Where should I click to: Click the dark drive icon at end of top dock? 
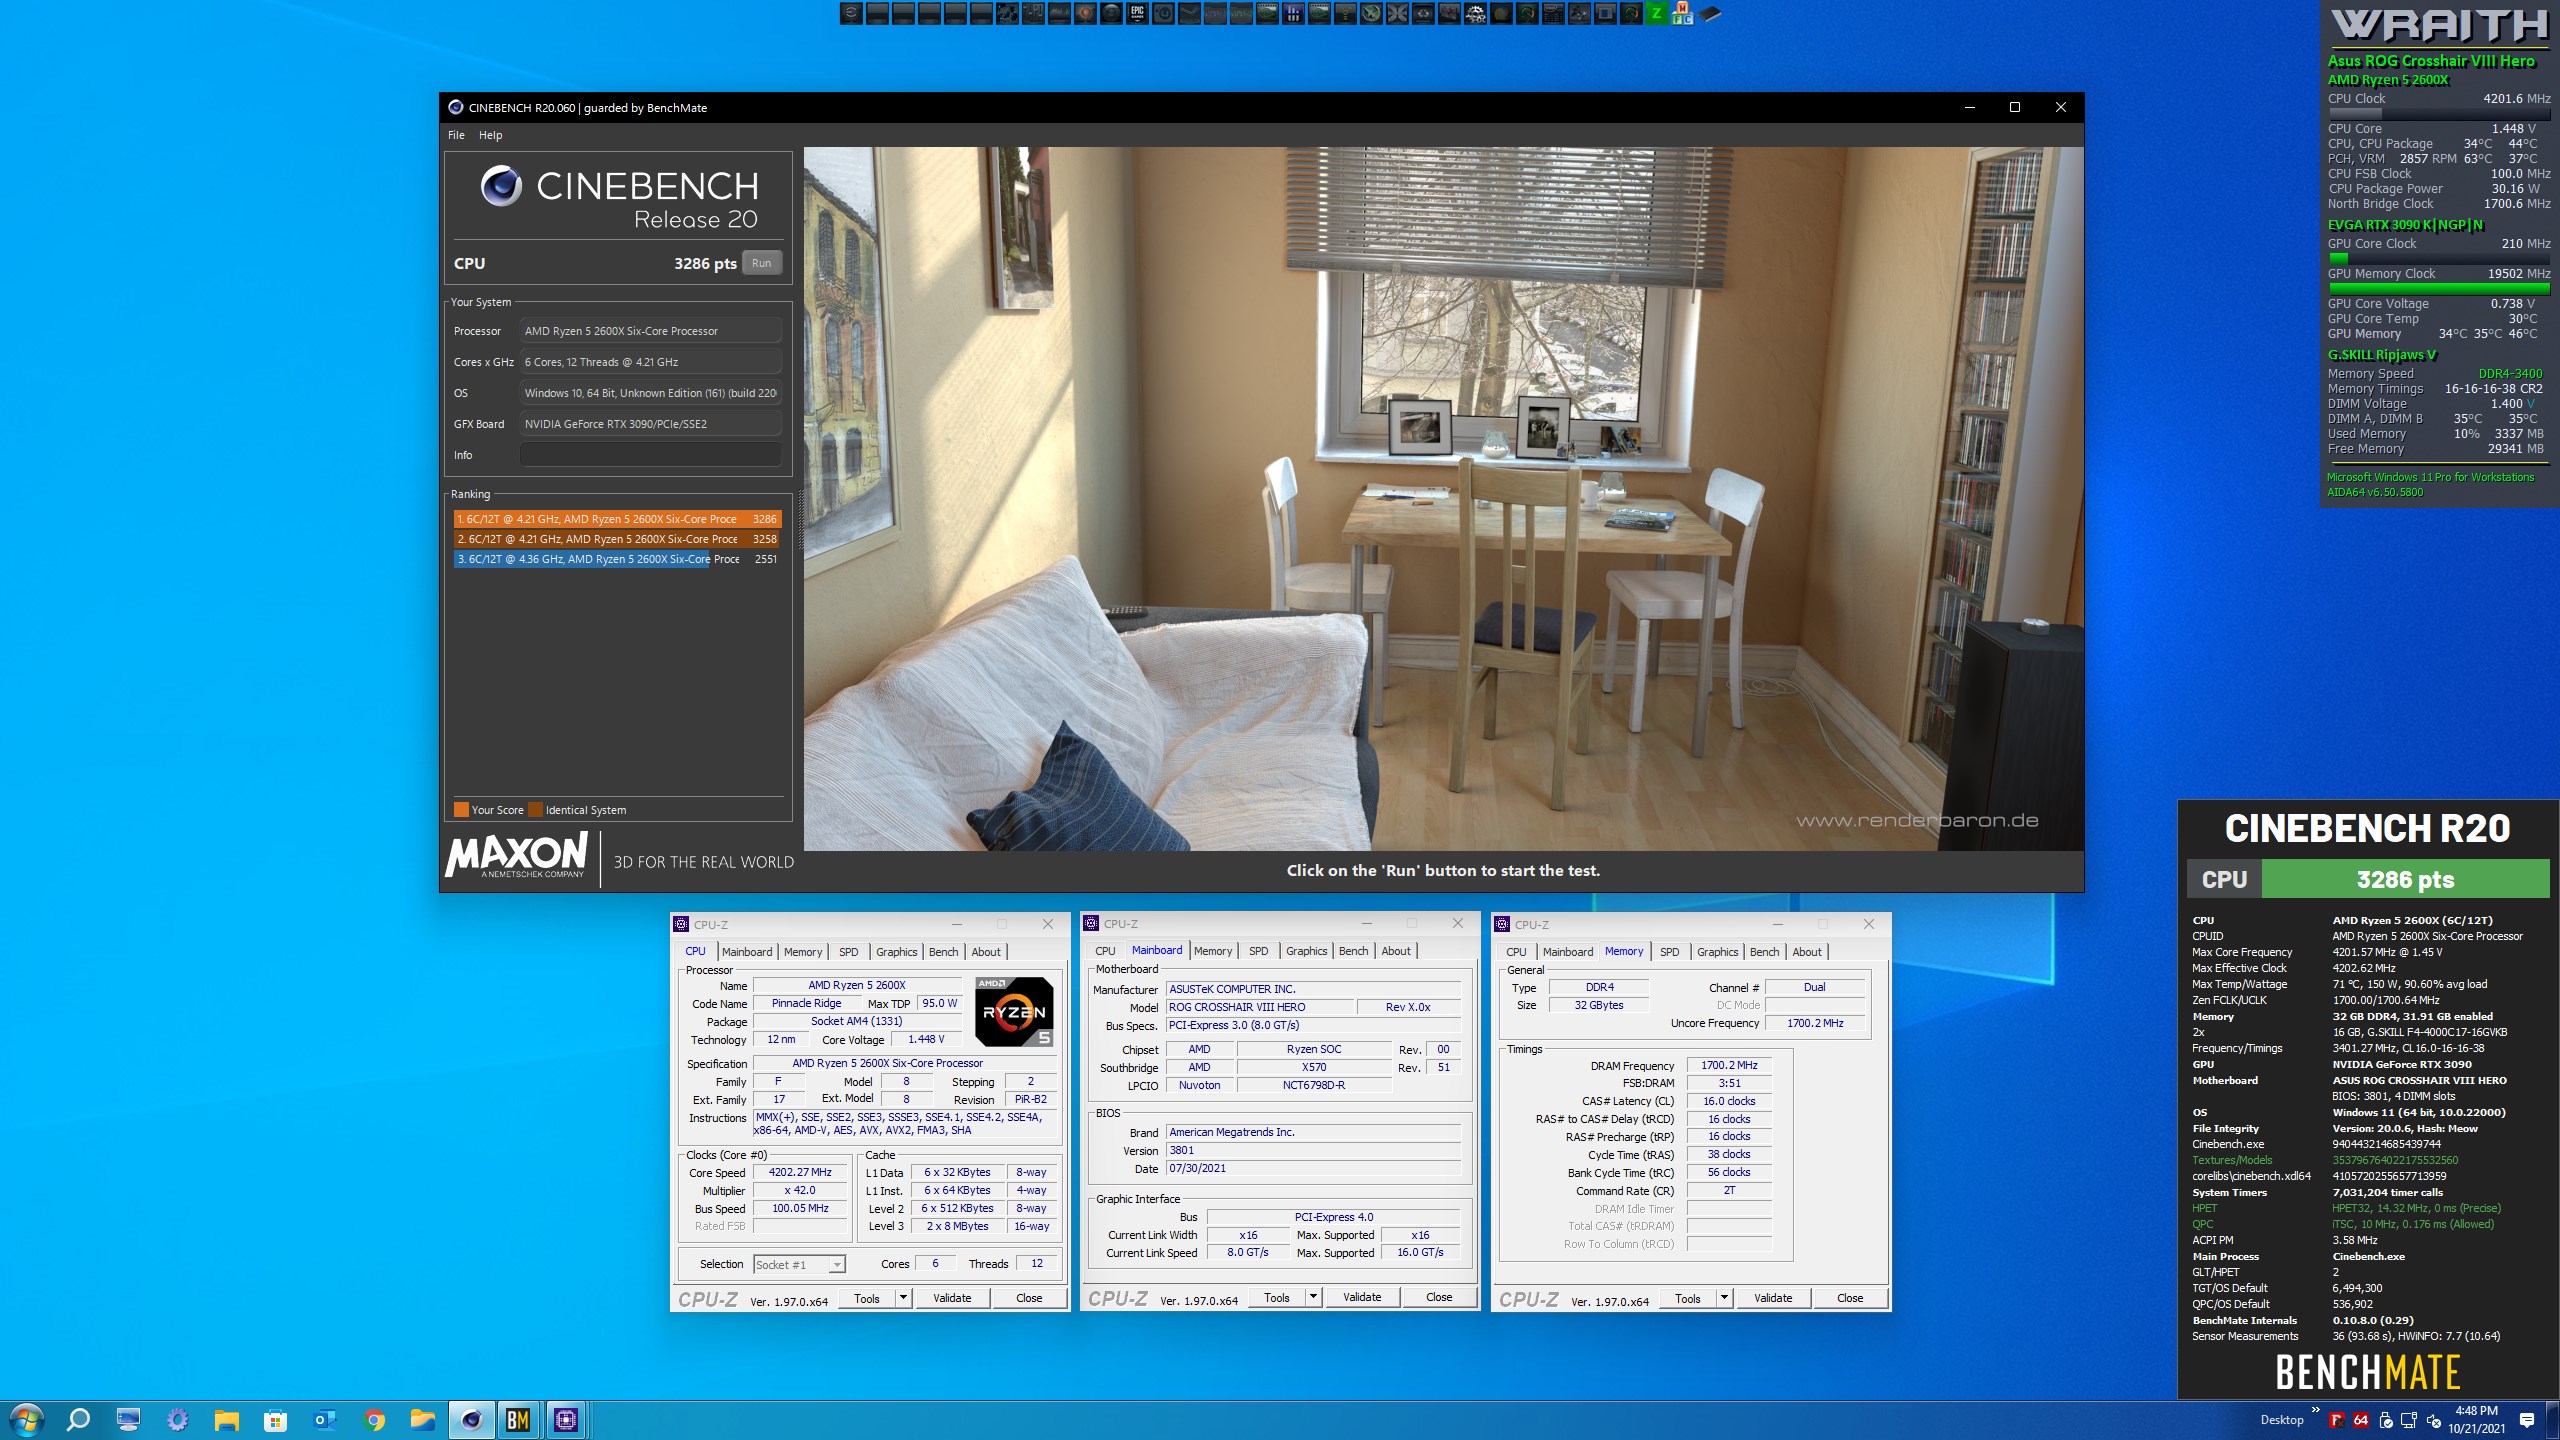(1710, 14)
